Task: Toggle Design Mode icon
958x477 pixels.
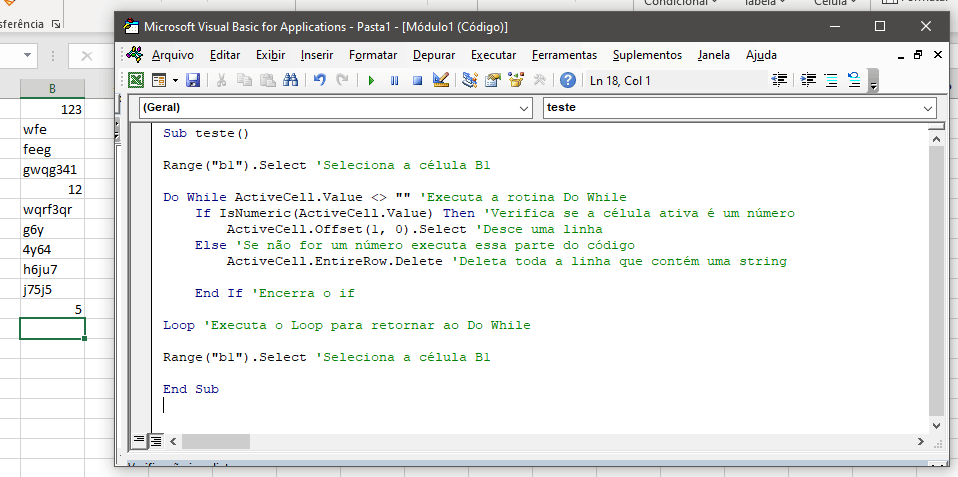Action: 441,80
